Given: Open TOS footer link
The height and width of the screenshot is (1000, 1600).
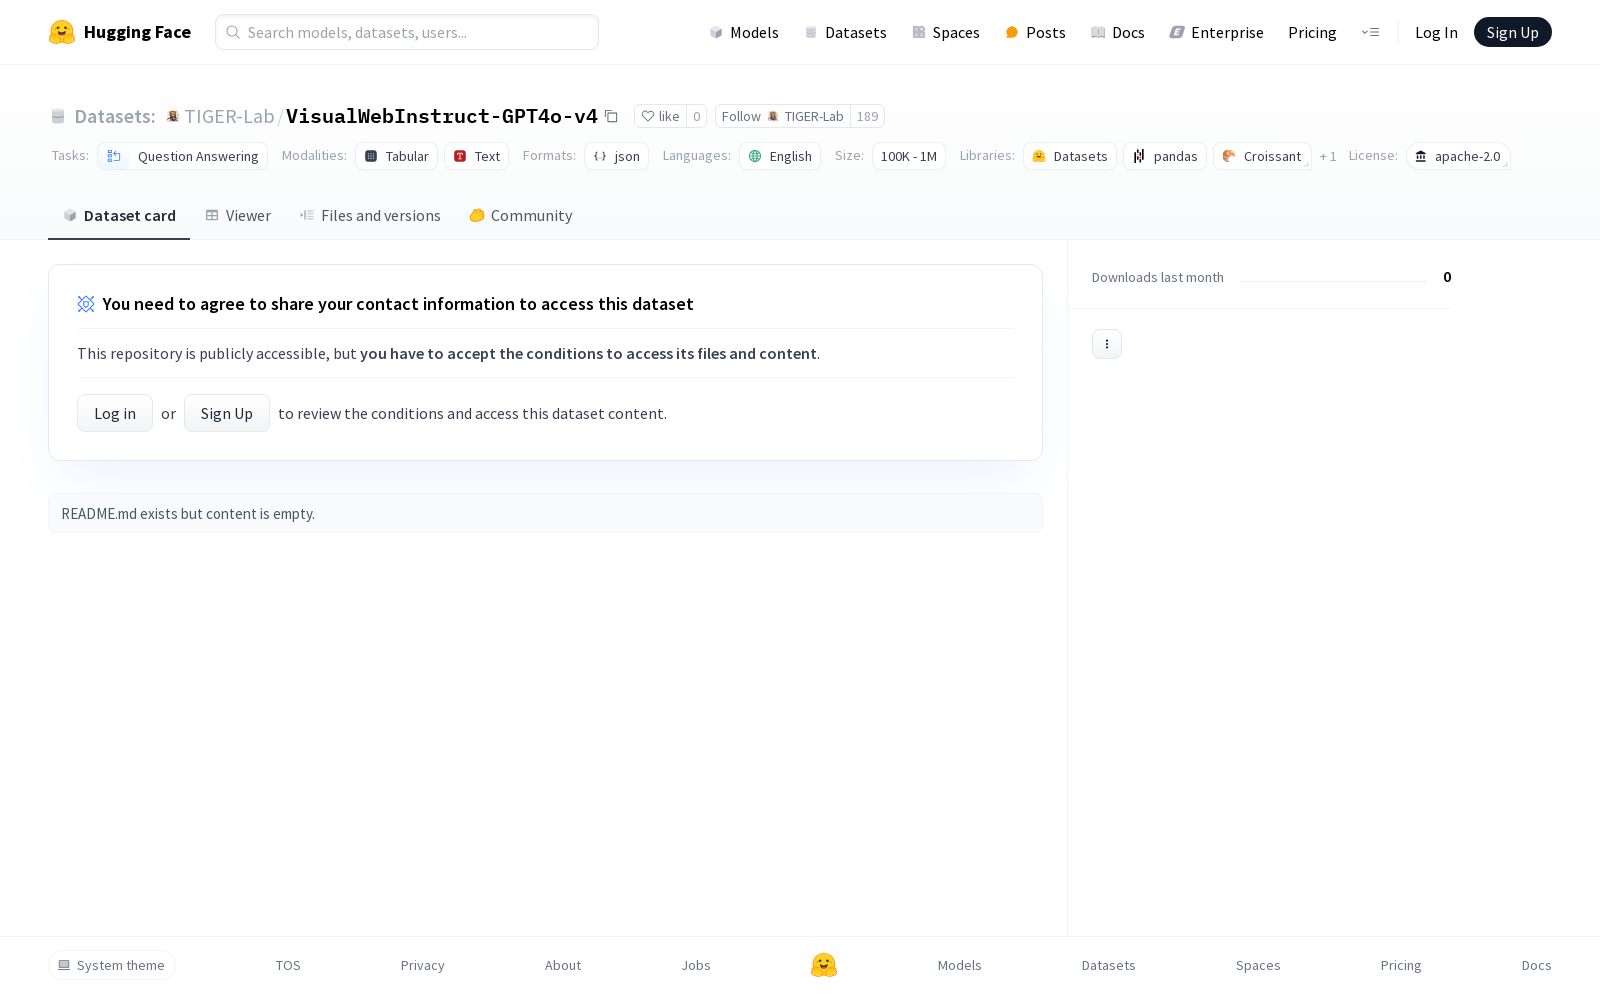Looking at the screenshot, I should click(288, 965).
